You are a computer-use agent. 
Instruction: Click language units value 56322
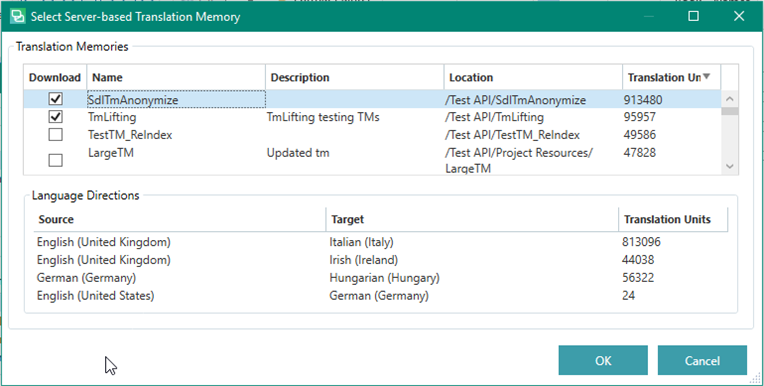(638, 278)
